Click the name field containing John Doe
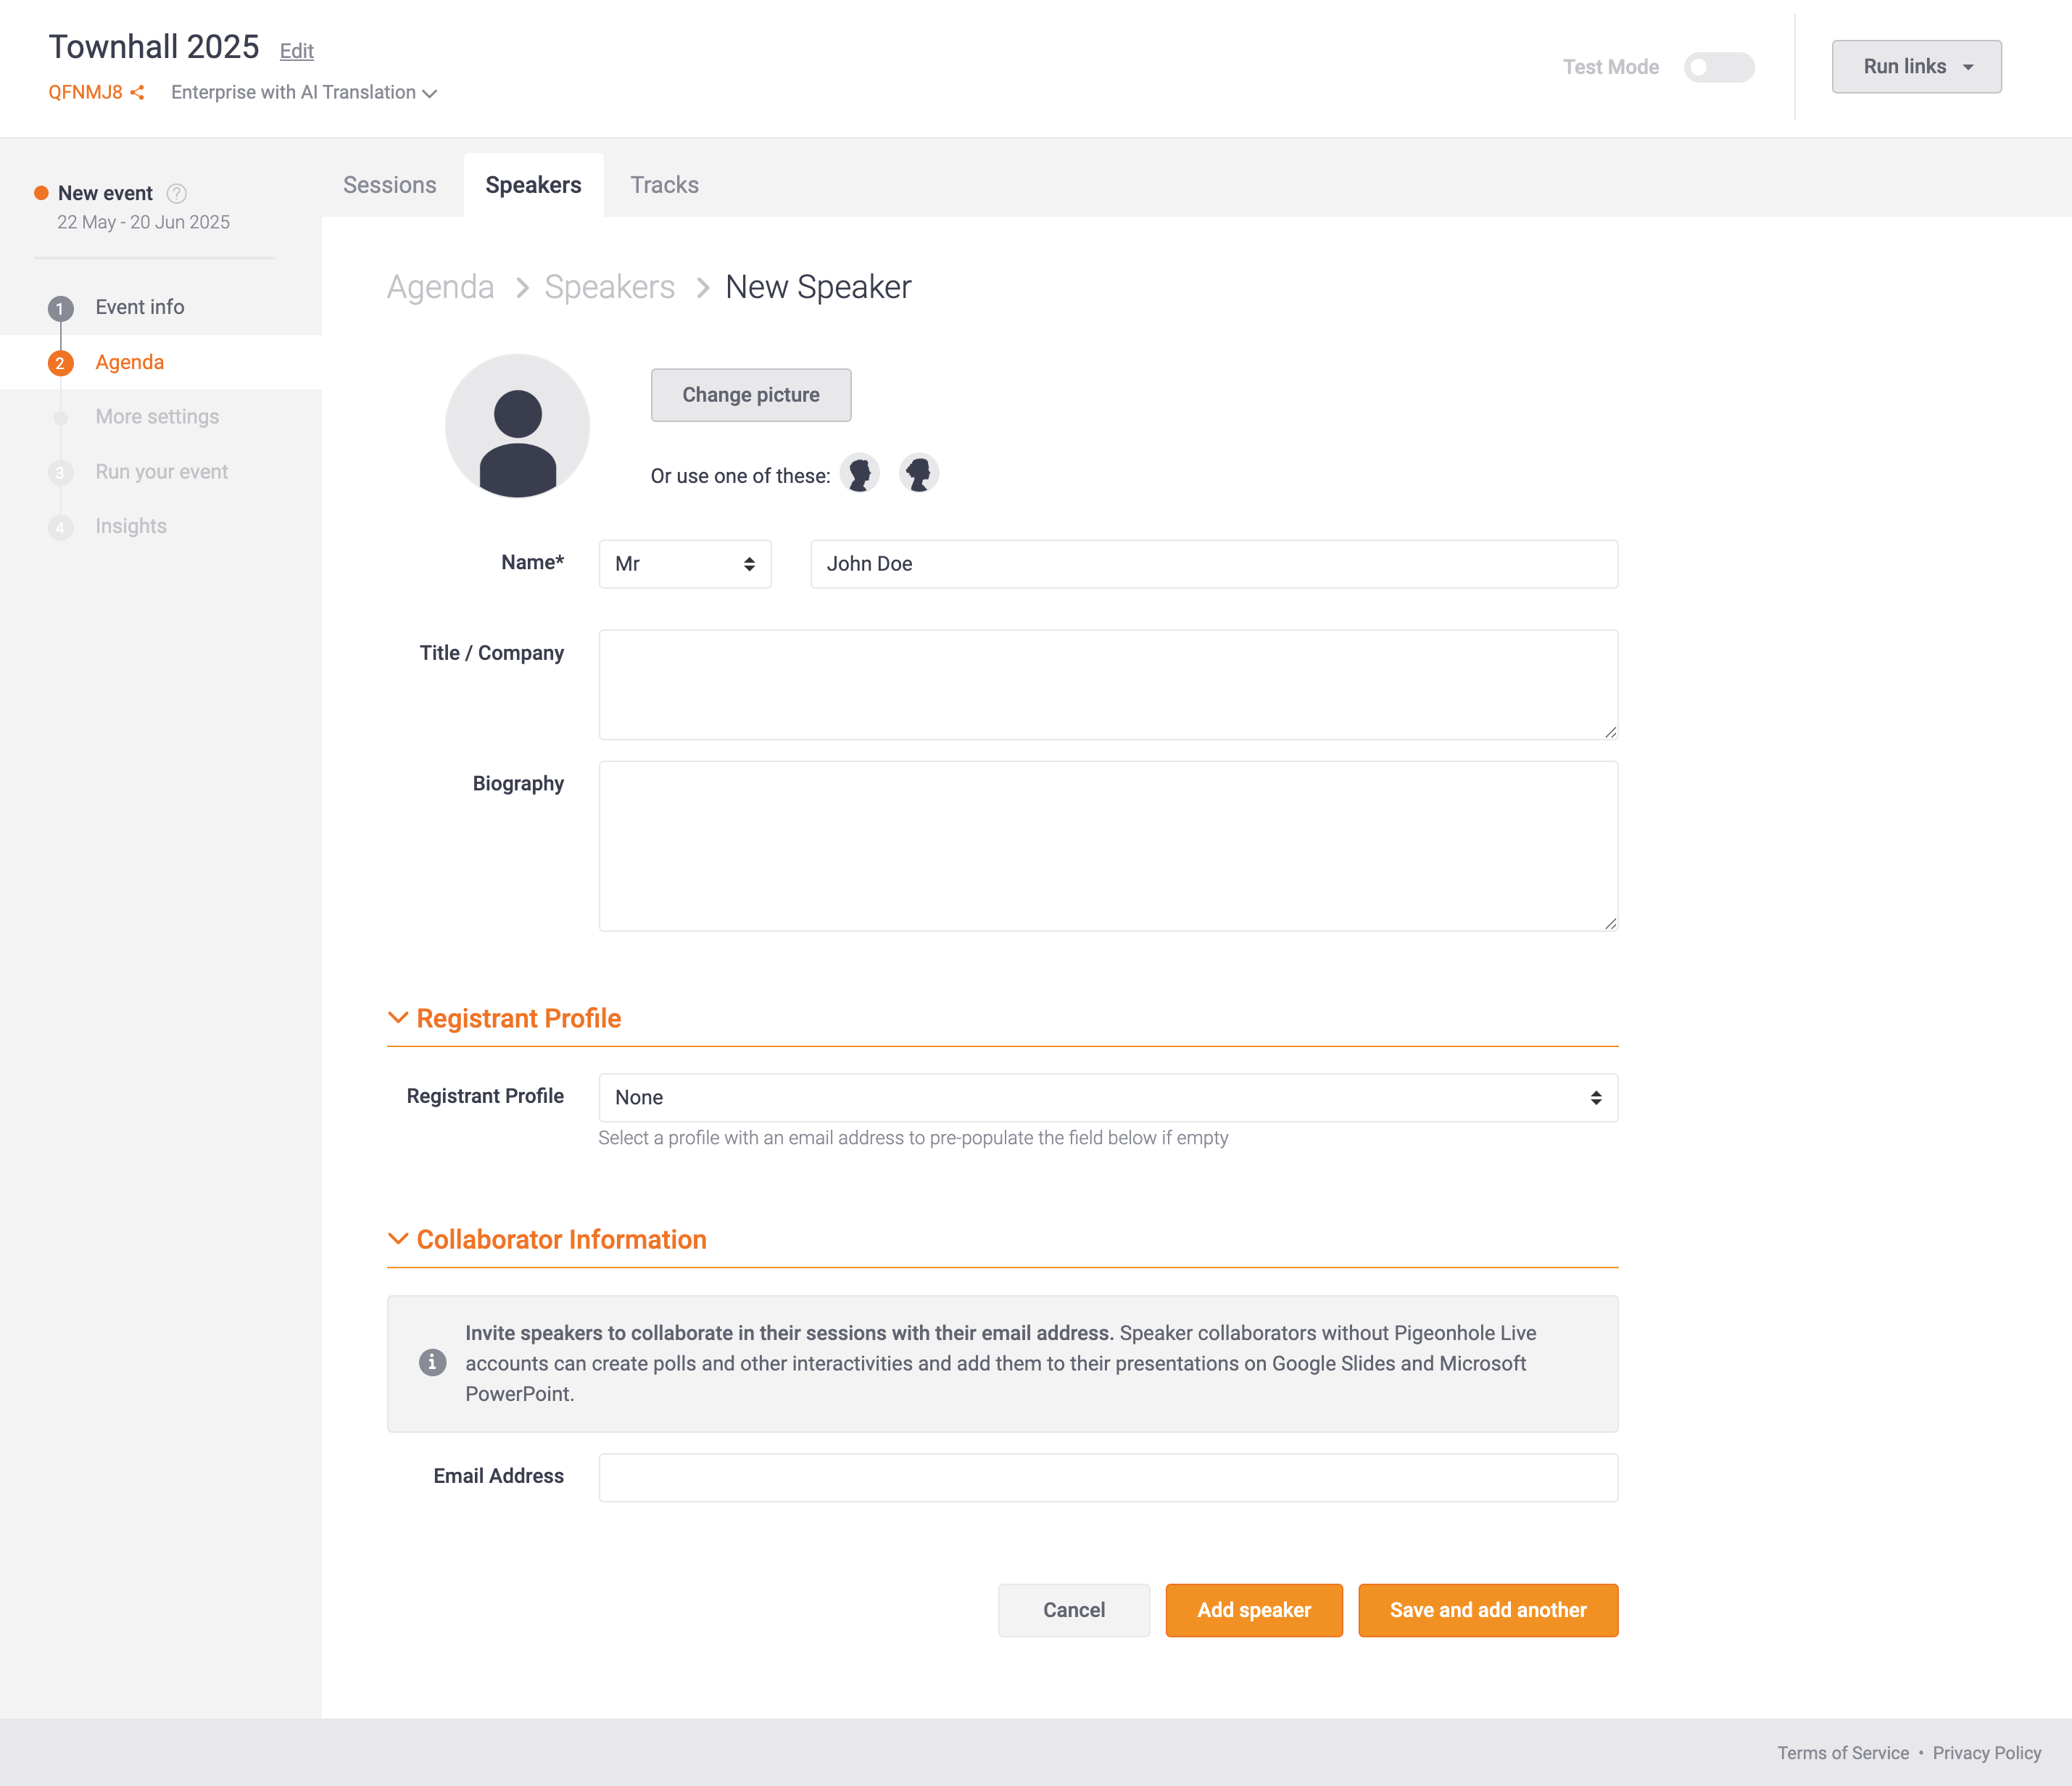The image size is (2072, 1786). point(1214,564)
